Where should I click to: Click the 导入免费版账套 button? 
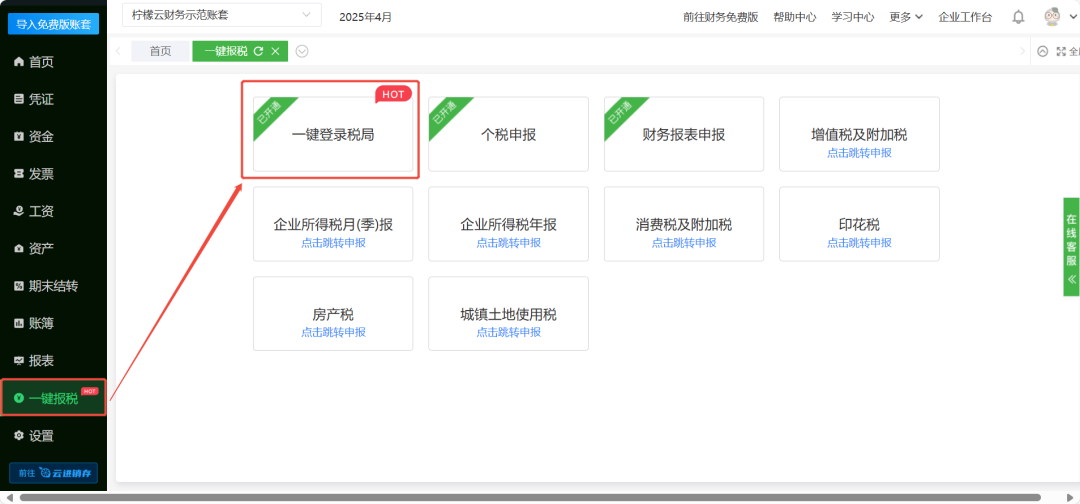[x=53, y=25]
